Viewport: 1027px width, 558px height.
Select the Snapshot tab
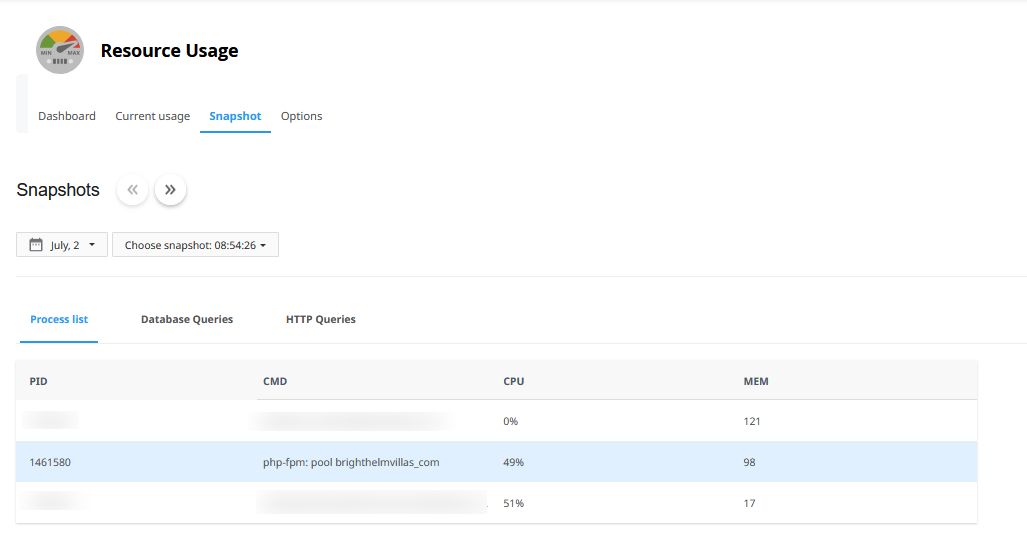click(x=235, y=116)
